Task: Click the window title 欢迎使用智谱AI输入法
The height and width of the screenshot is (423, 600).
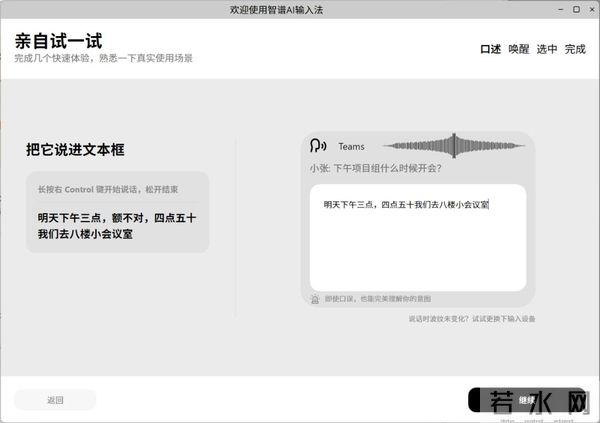Action: (x=276, y=10)
